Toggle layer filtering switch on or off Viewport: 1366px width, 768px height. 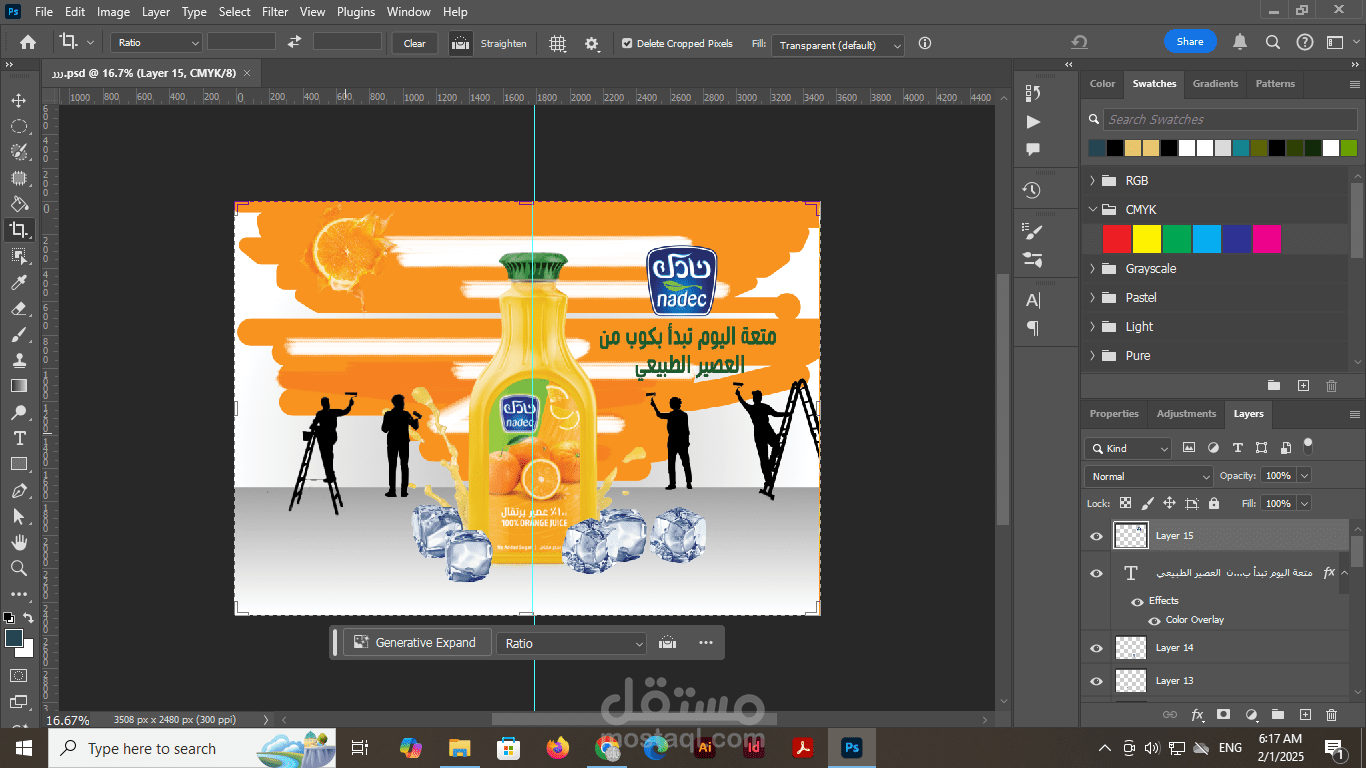[x=1307, y=446]
